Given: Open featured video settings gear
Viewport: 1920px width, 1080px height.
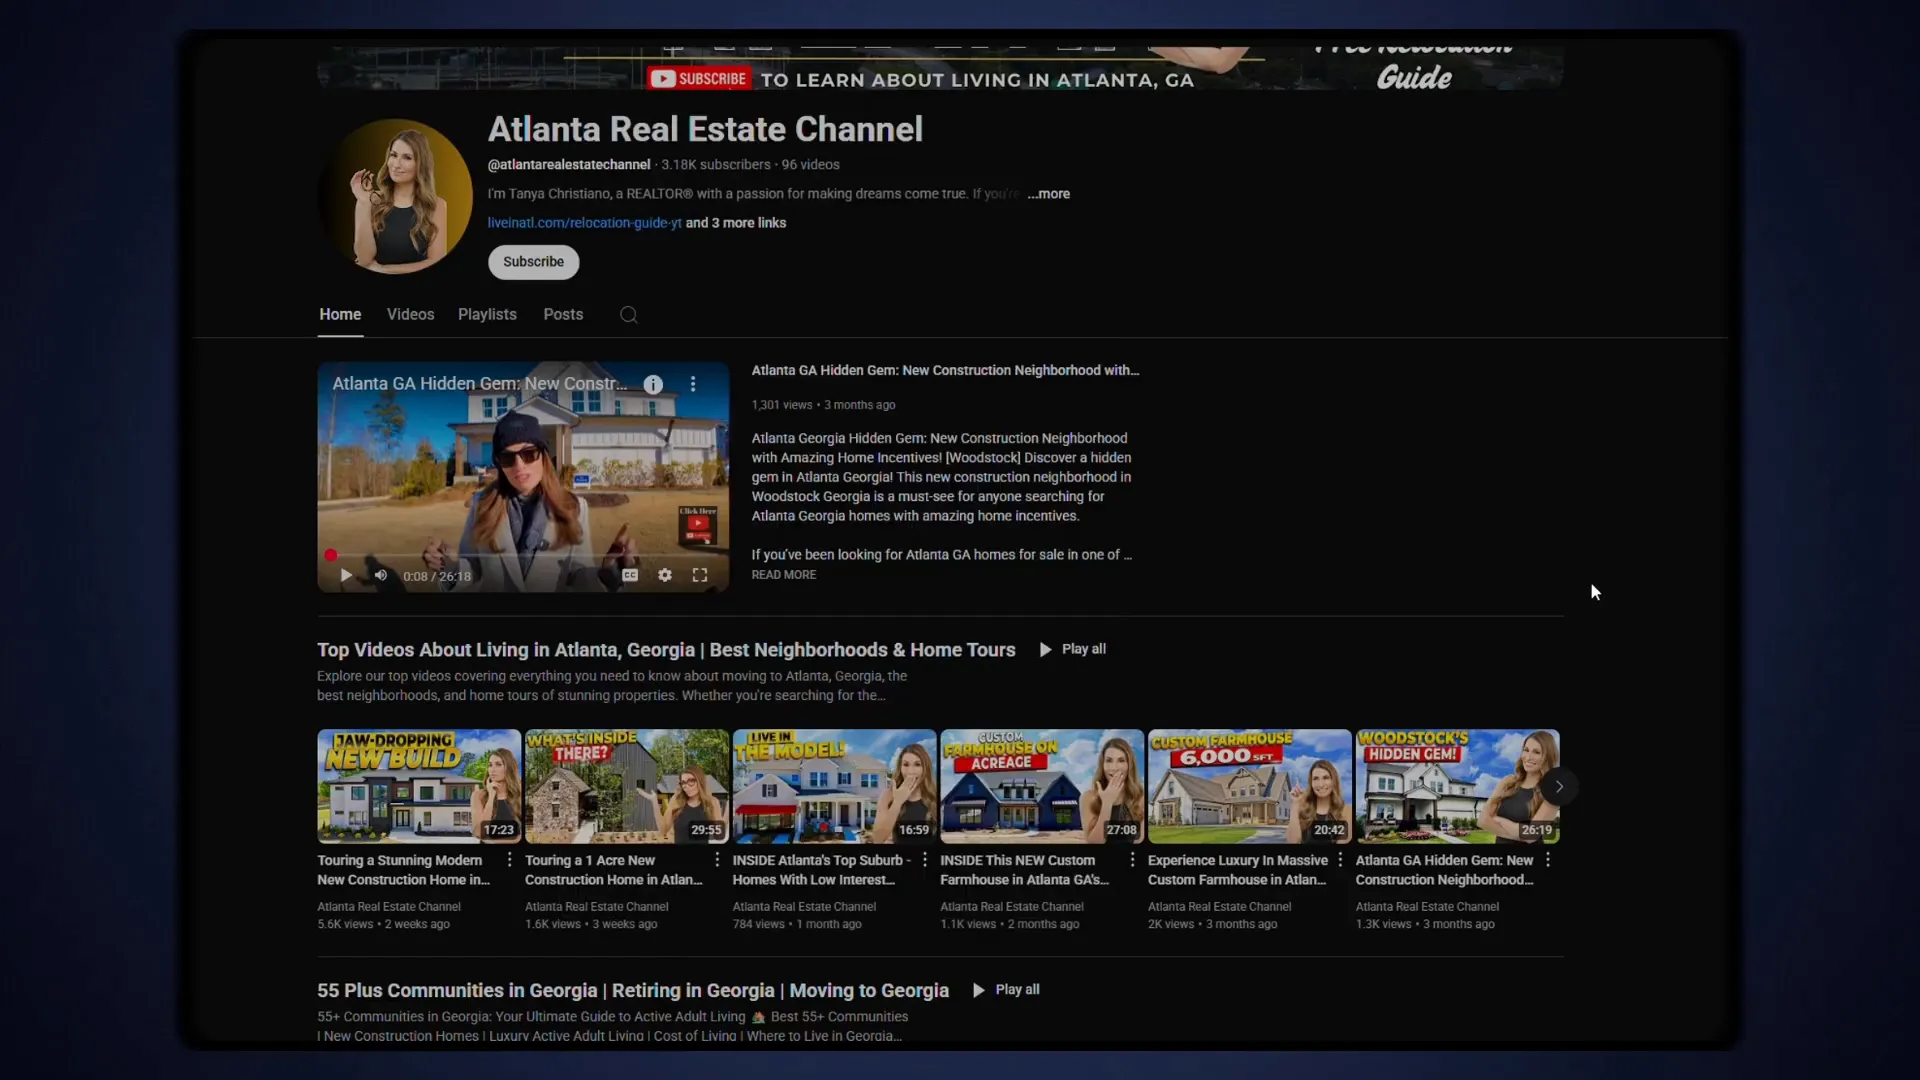Looking at the screenshot, I should coord(665,575).
